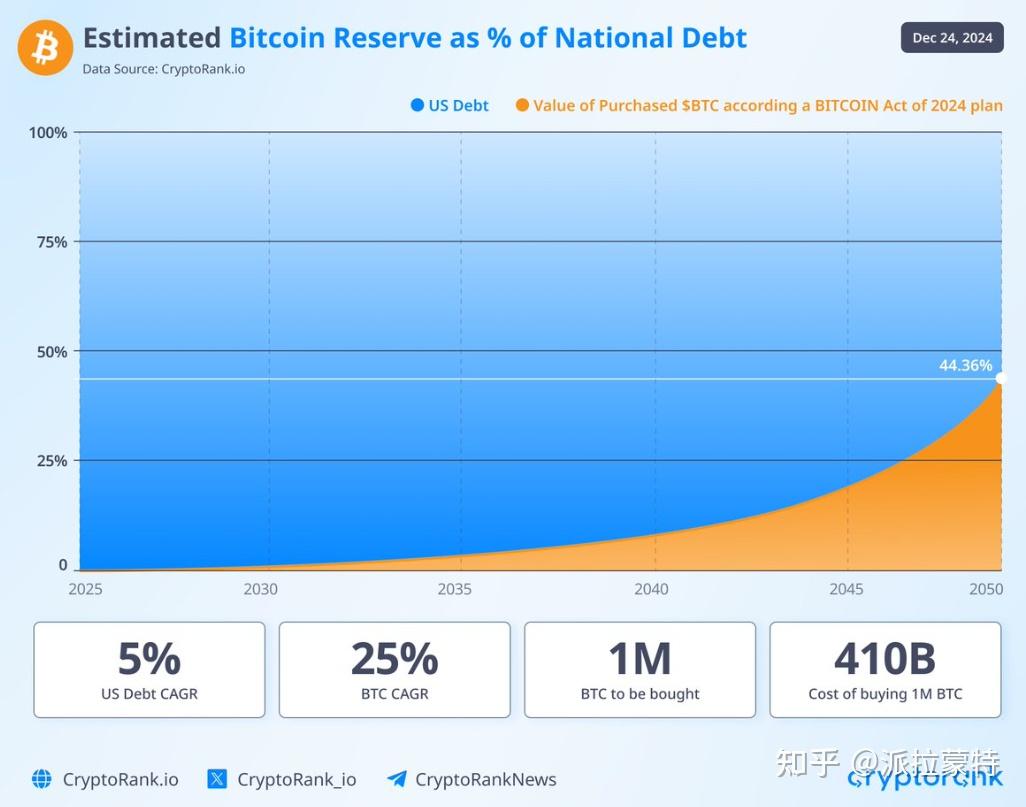Screen dimensions: 1026x807
Task: Select the 5% US Debt CAGR card
Action: point(149,669)
